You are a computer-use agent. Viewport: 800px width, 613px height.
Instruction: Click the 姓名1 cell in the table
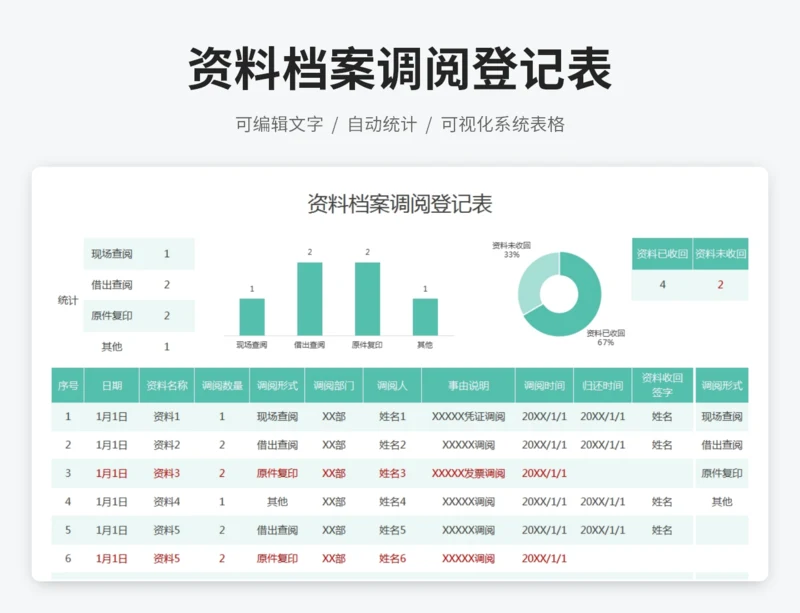pyautogui.click(x=392, y=416)
